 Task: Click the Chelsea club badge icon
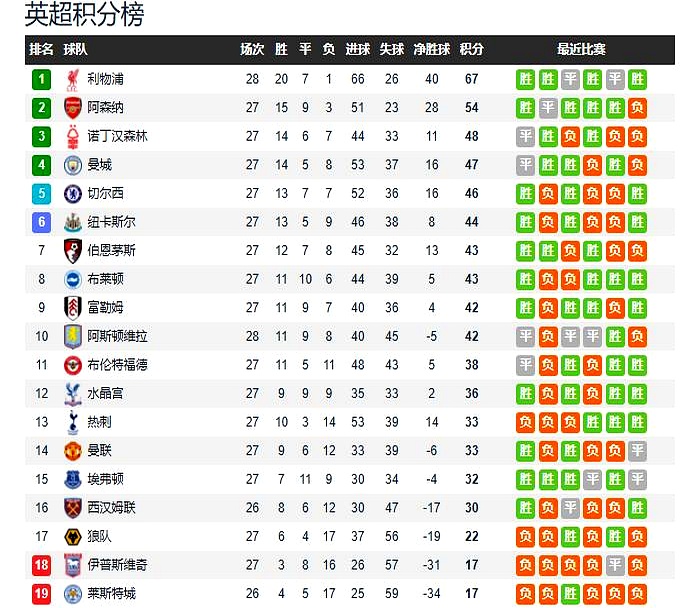[72, 194]
